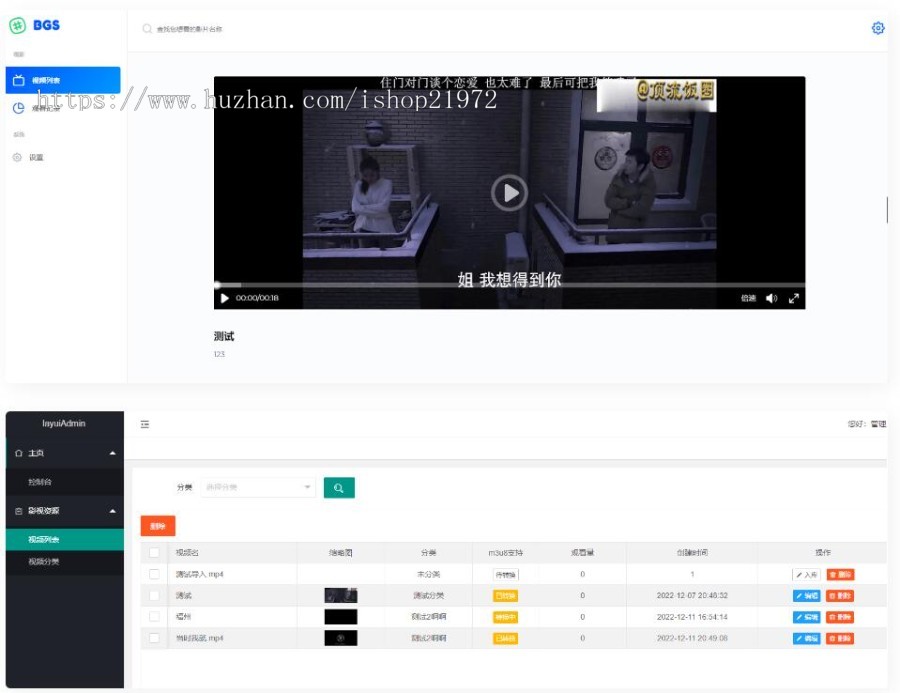The width and height of the screenshot is (900, 693).
Task: Click the layuiAdmin logo text
Action: coord(64,423)
